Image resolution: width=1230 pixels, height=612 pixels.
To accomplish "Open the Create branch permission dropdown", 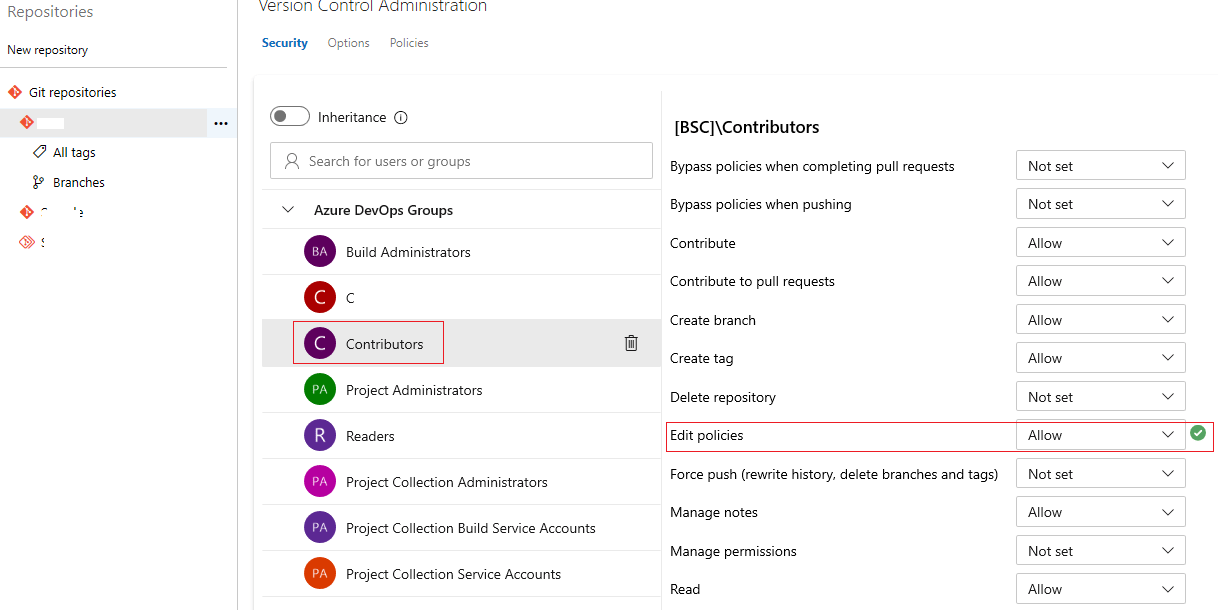I will coord(1101,320).
